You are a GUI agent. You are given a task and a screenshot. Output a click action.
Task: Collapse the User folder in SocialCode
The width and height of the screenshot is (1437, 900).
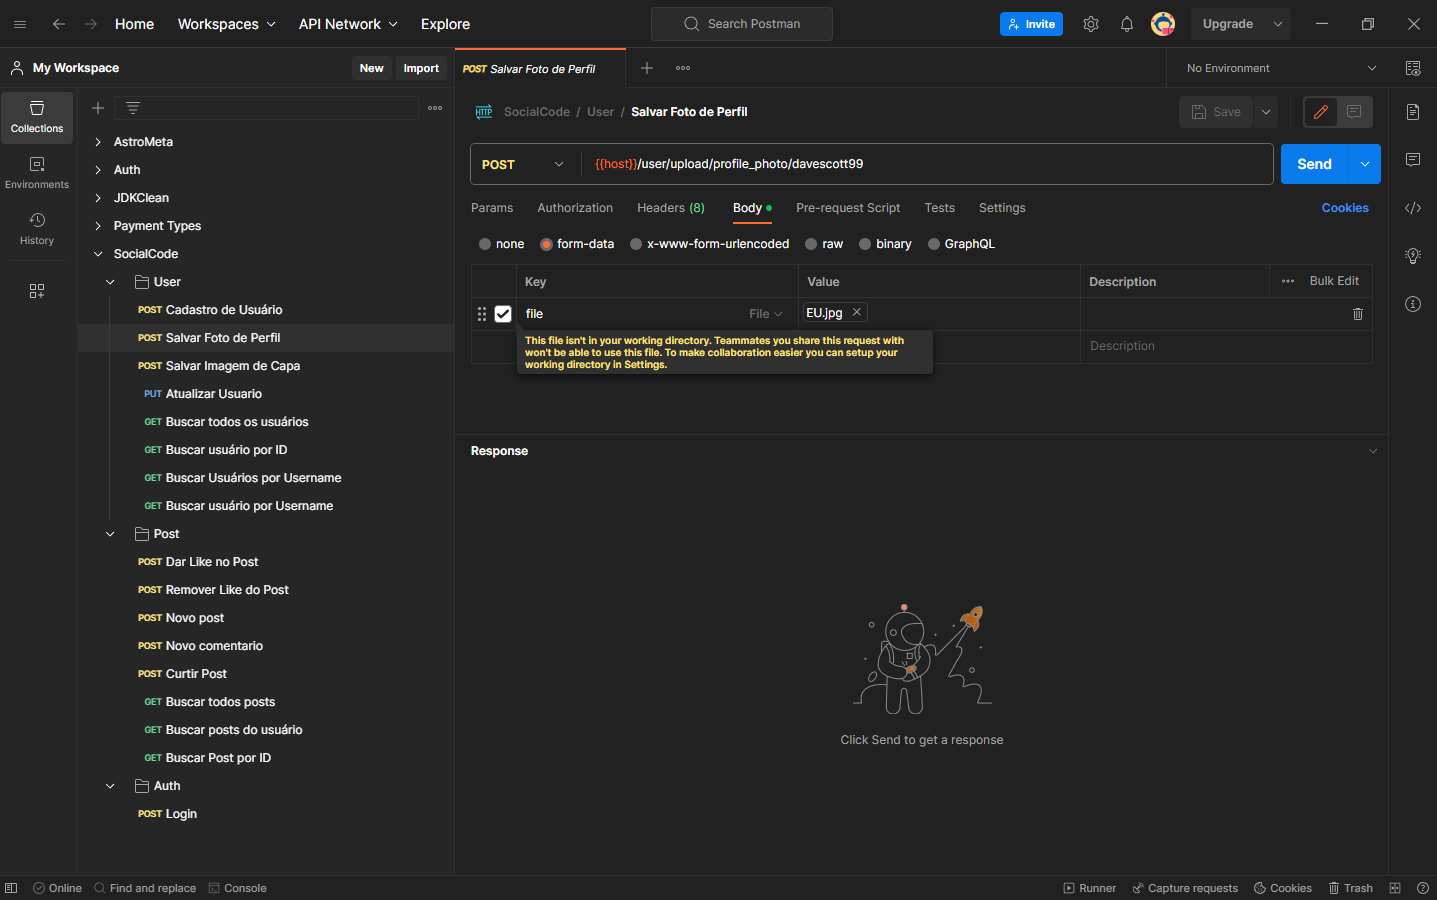tap(110, 281)
